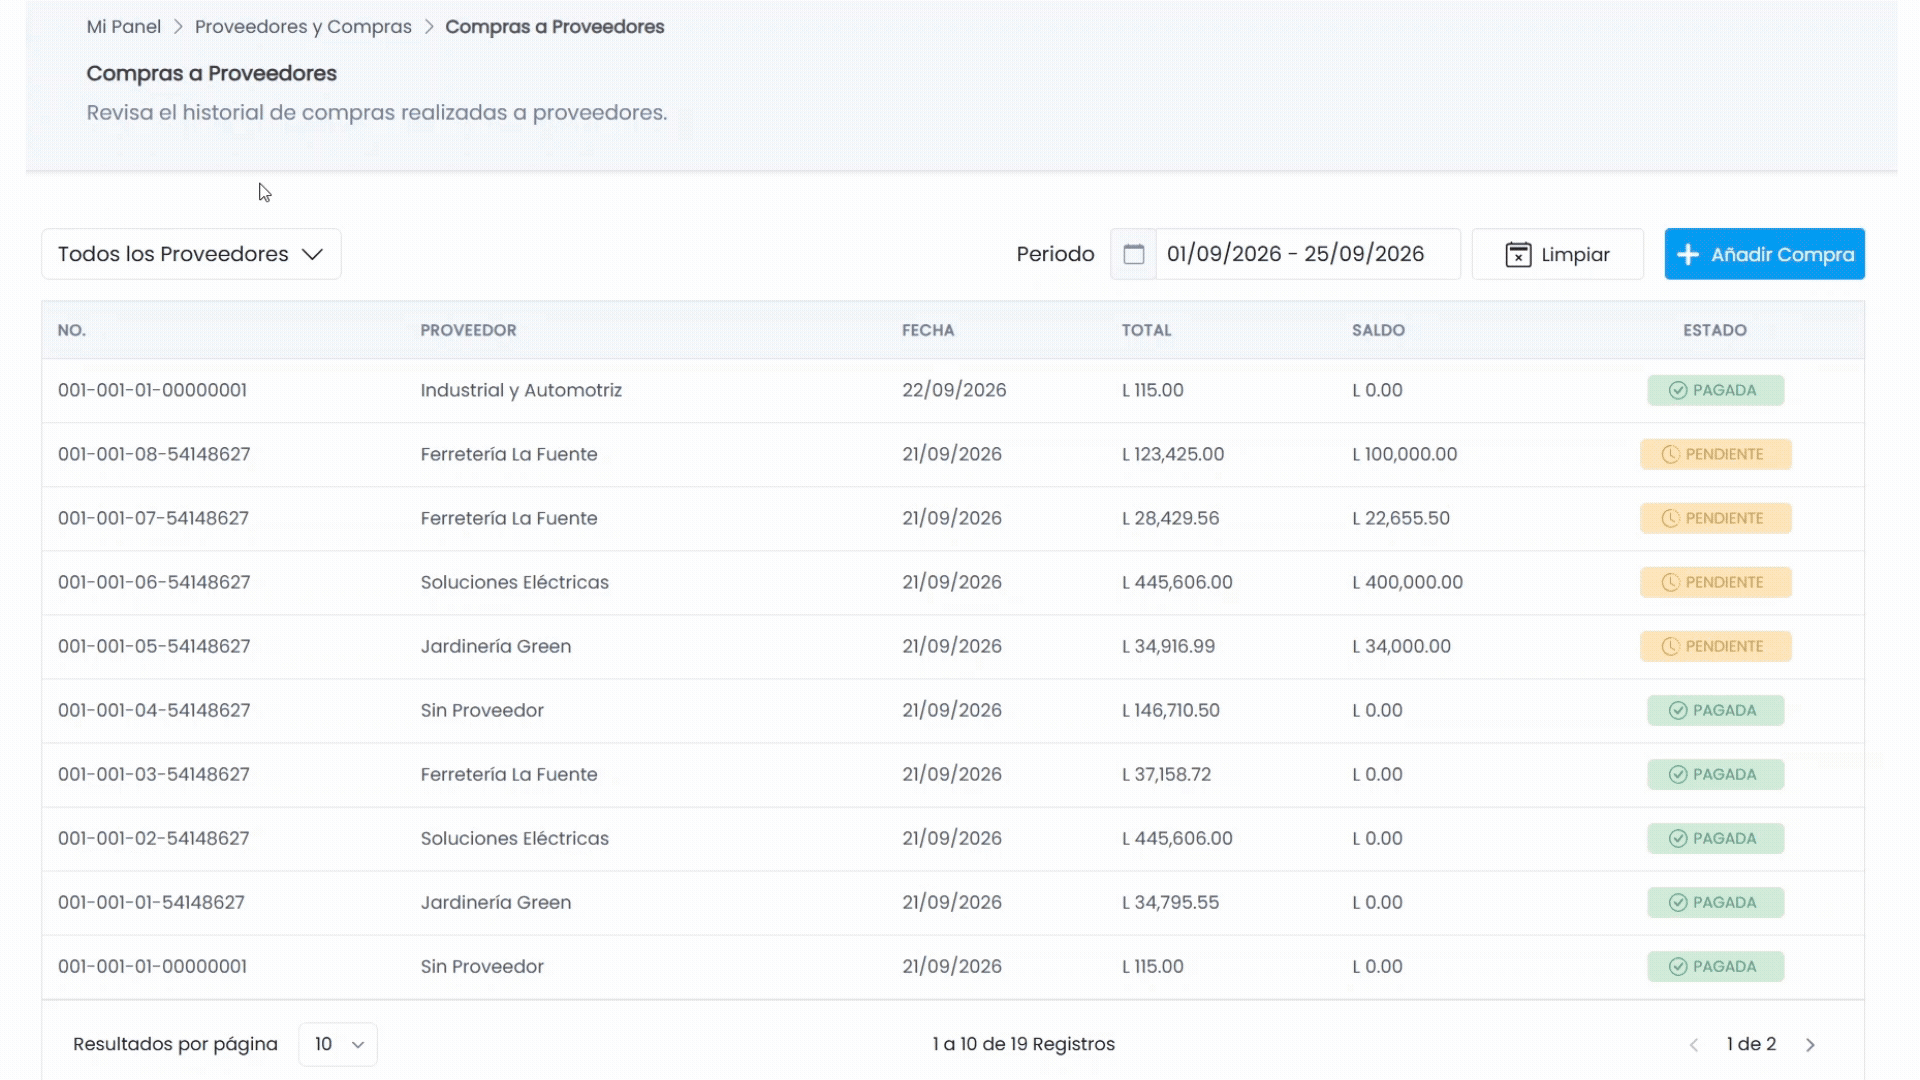Click the next page arrow in pagination
This screenshot has width=1920, height=1080.
click(1810, 1044)
